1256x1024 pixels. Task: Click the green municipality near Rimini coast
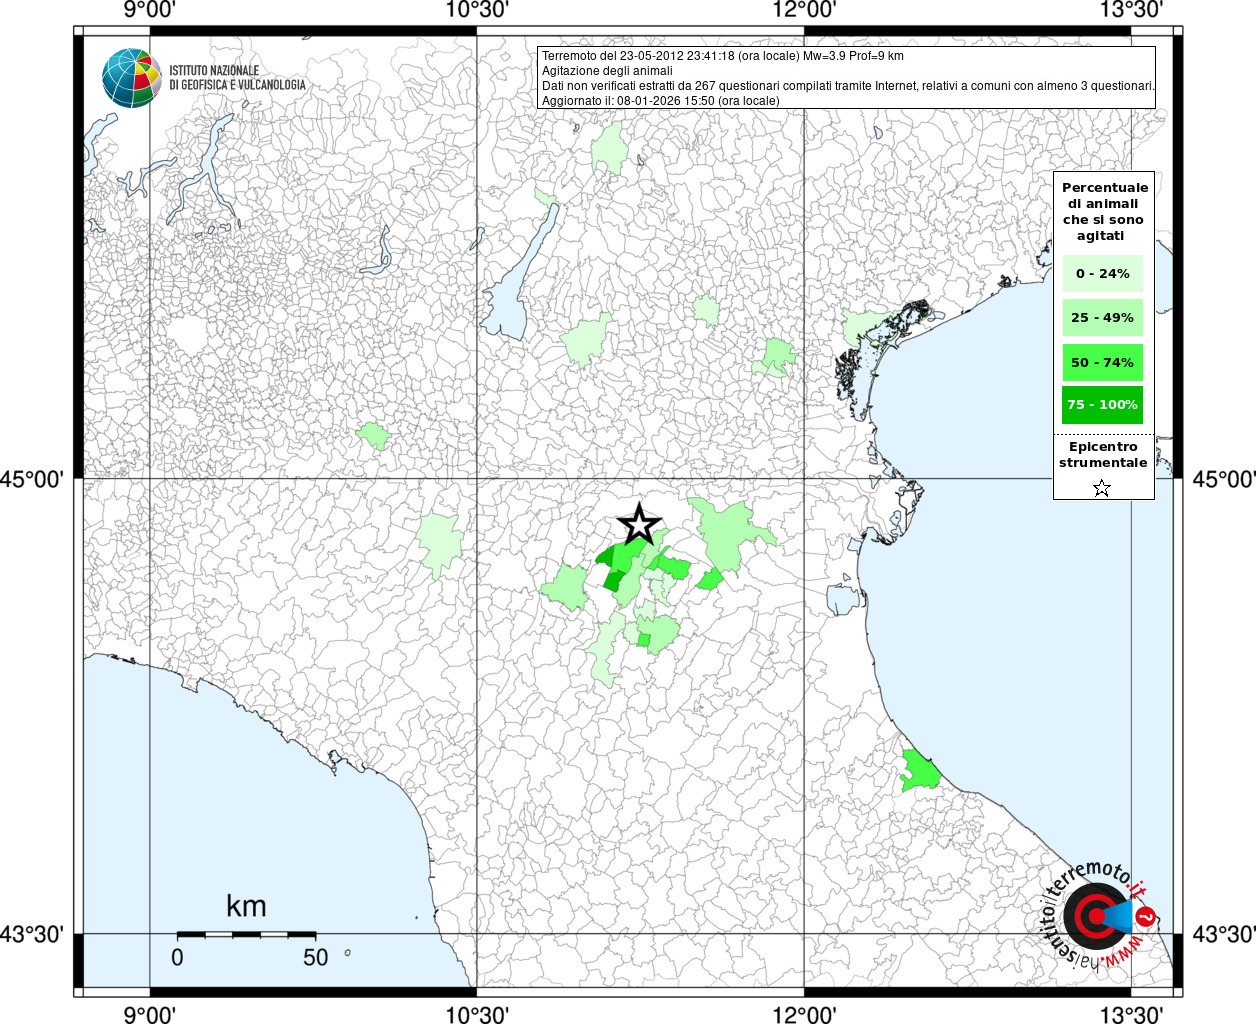tap(919, 771)
